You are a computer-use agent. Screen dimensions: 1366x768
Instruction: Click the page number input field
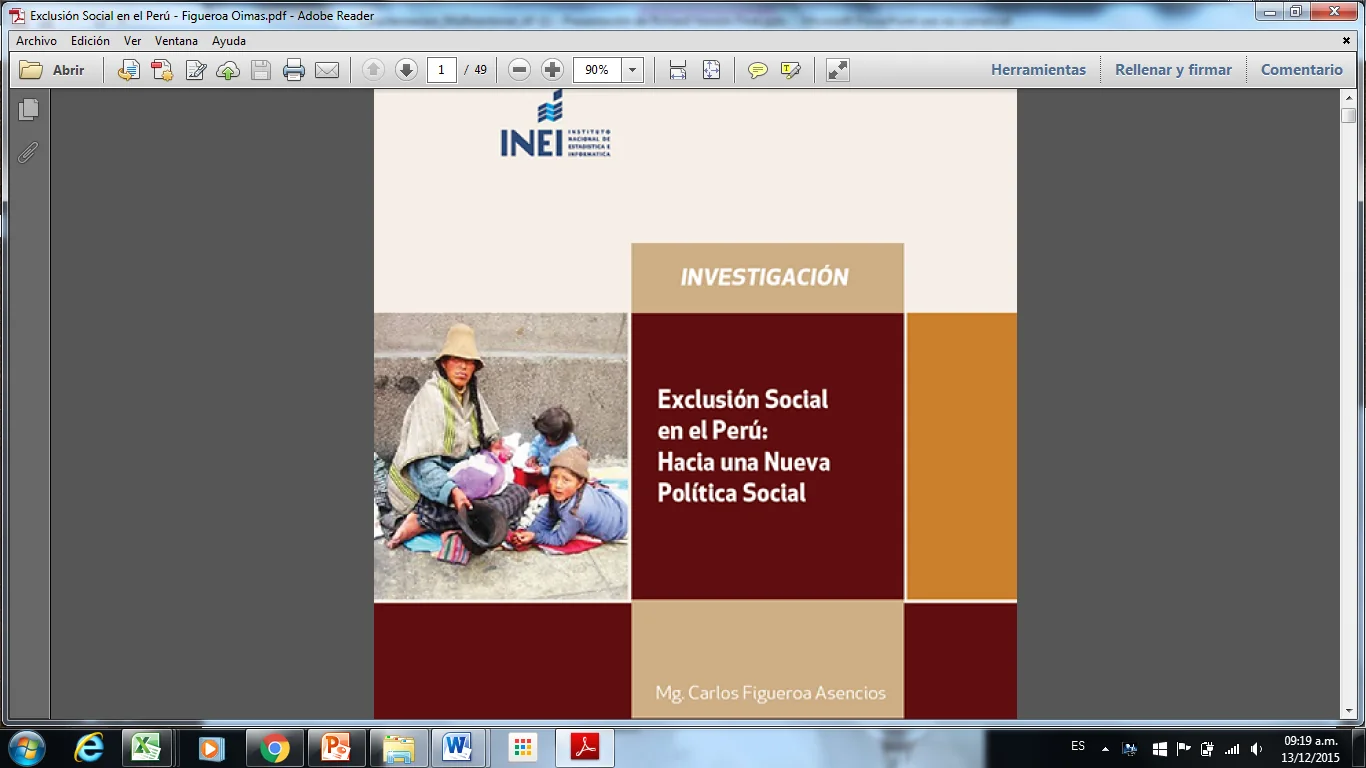pos(442,70)
